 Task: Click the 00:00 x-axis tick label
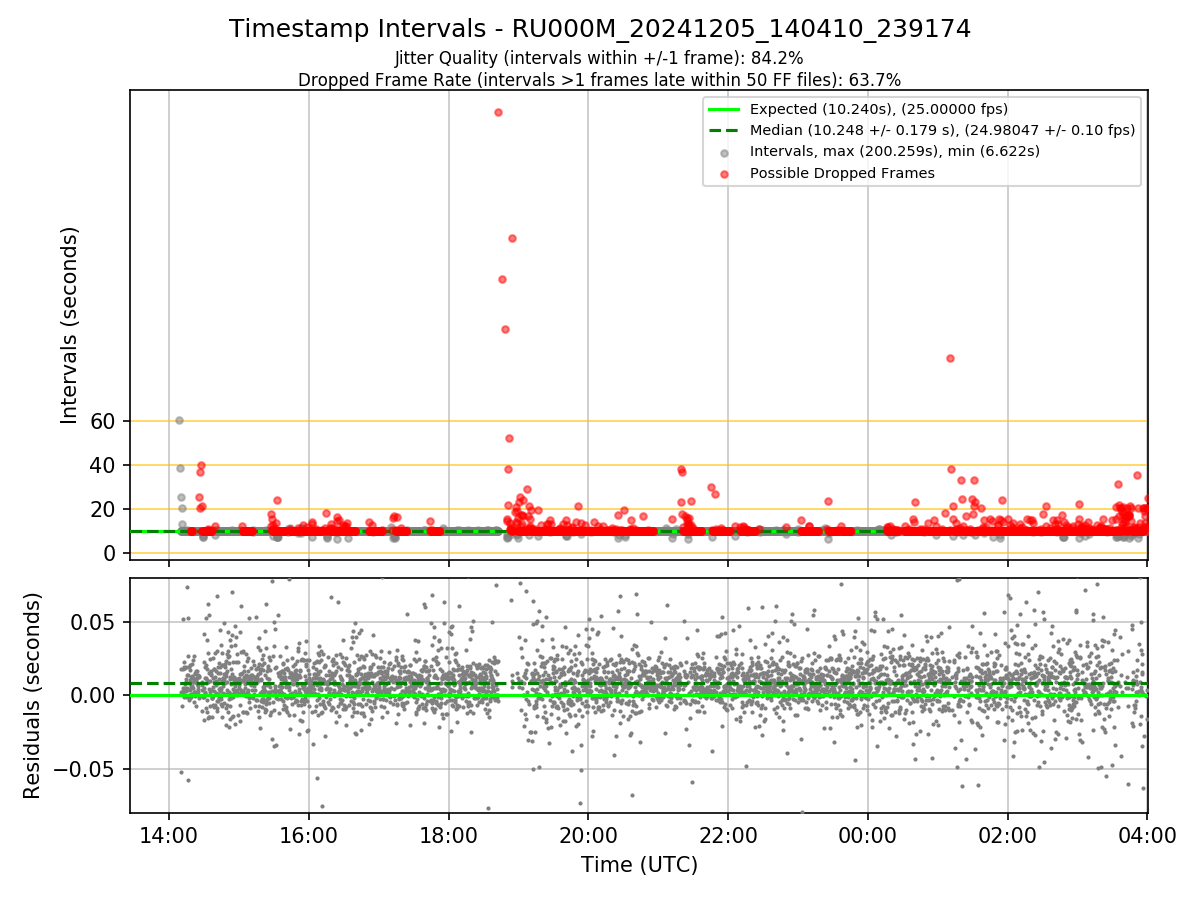(x=867, y=836)
